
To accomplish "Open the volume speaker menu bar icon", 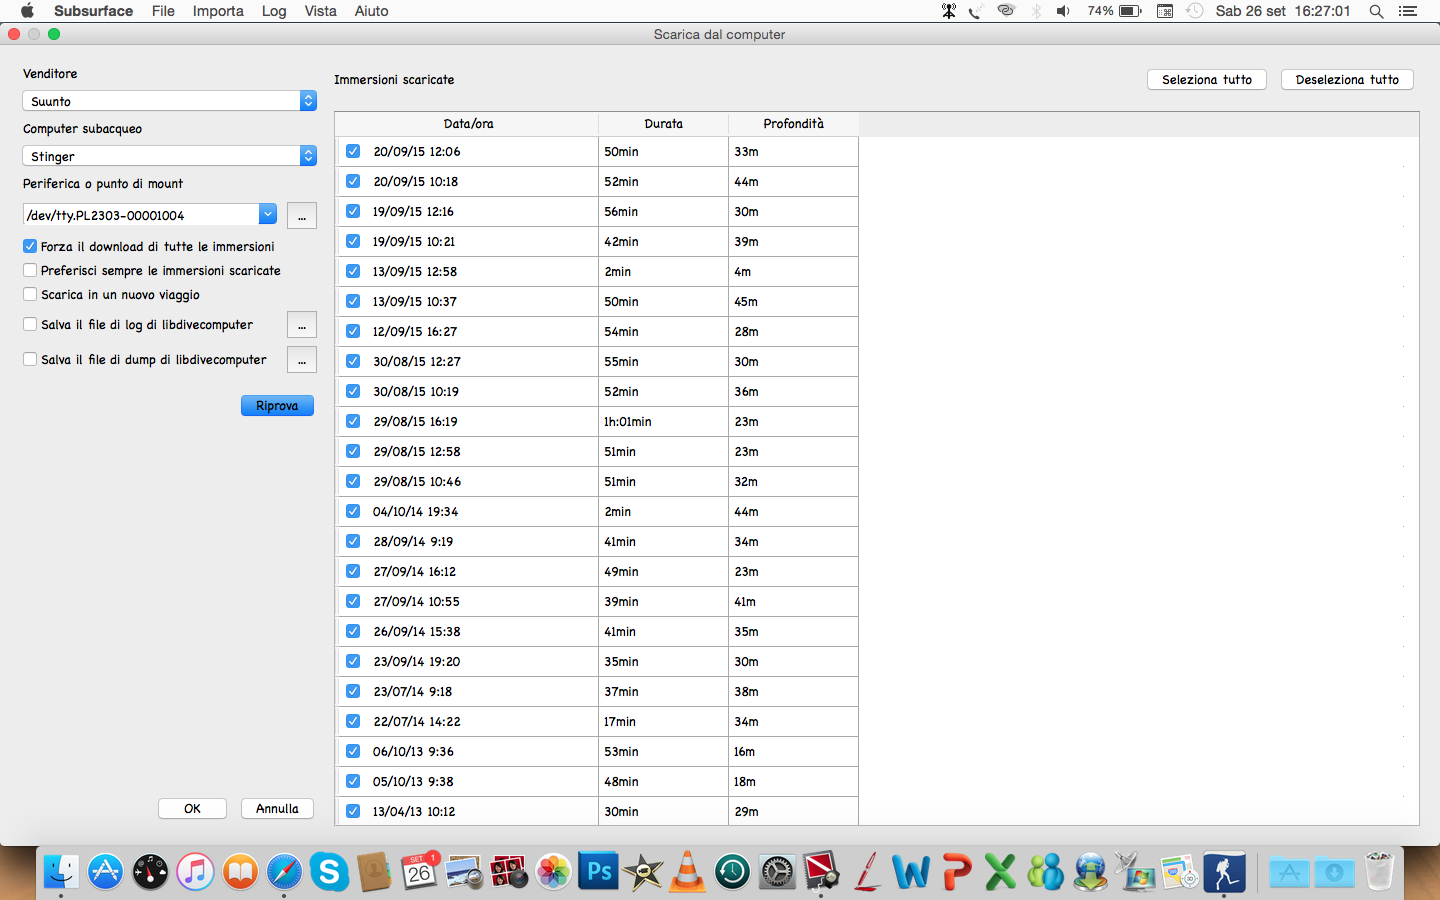I will tap(1063, 11).
